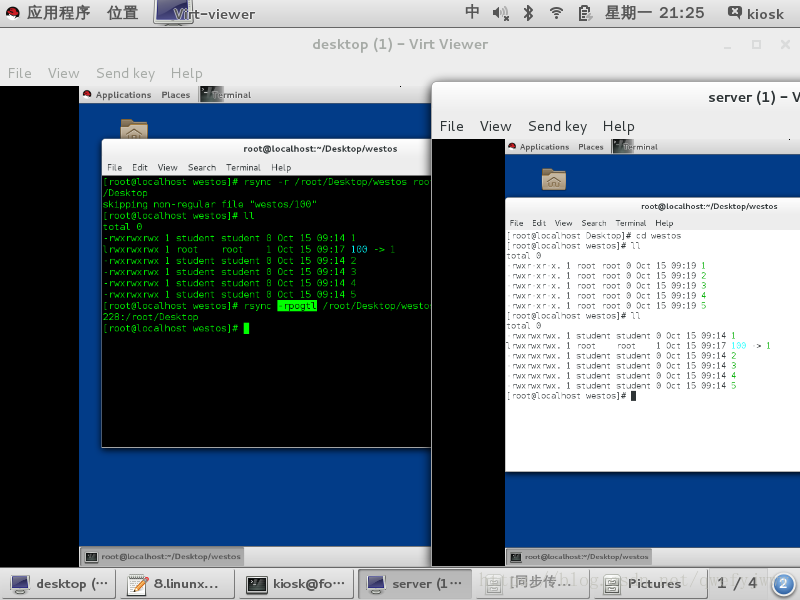Screen dimensions: 800x600
Task: Open Applications menu in desktop guest
Action: point(117,95)
